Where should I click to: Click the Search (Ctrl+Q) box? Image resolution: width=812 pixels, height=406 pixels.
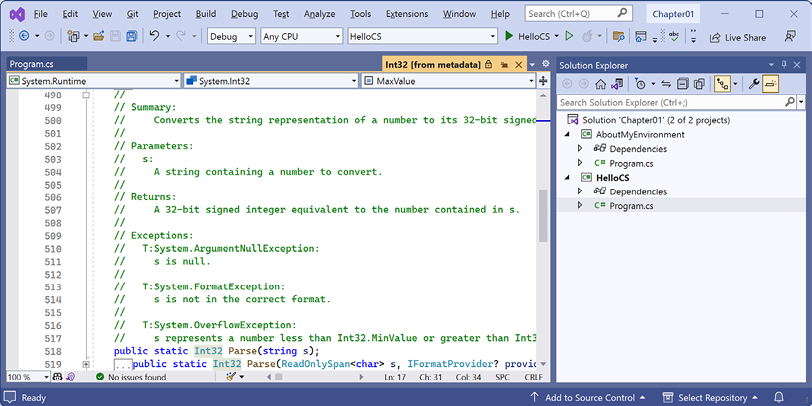tap(578, 14)
